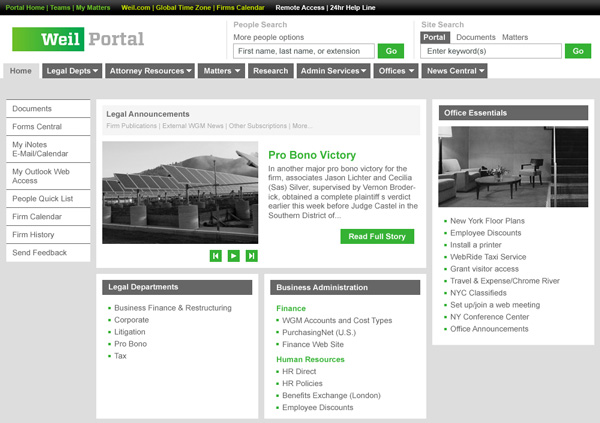Open WebRide Taxi Service link
Viewport: 600px width, 423px height.
pyautogui.click(x=488, y=257)
